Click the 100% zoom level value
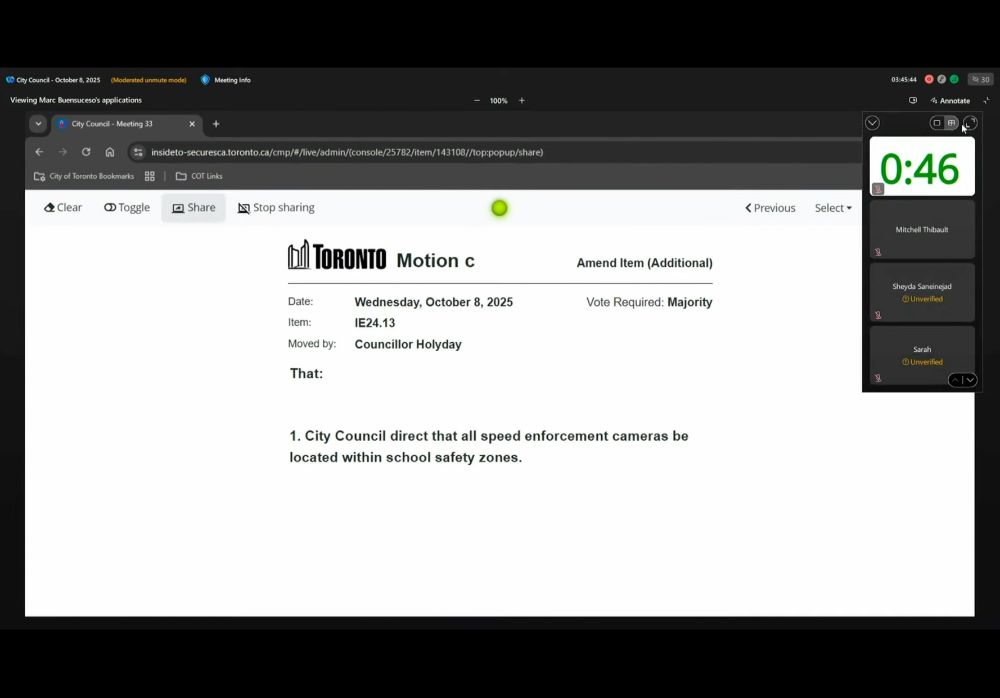 pos(499,101)
